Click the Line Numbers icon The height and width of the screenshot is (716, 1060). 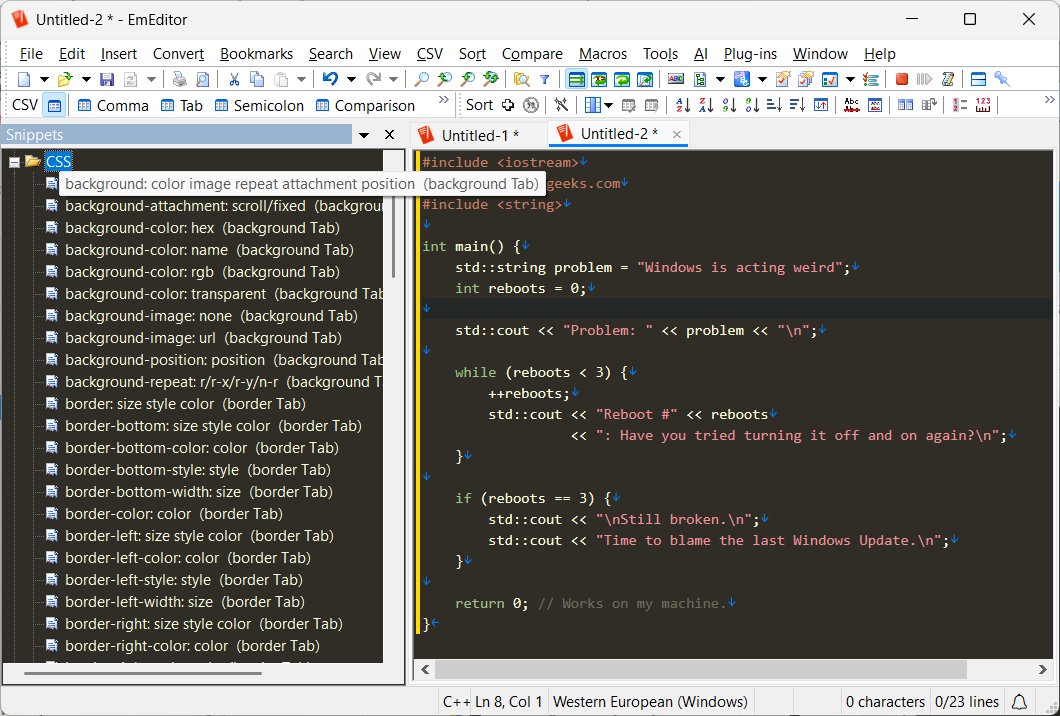tap(960, 105)
